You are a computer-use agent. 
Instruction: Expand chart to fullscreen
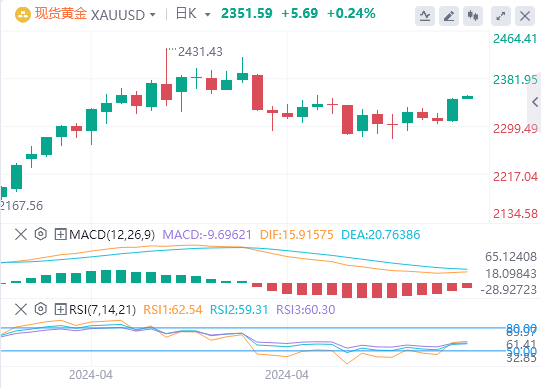click(x=501, y=16)
